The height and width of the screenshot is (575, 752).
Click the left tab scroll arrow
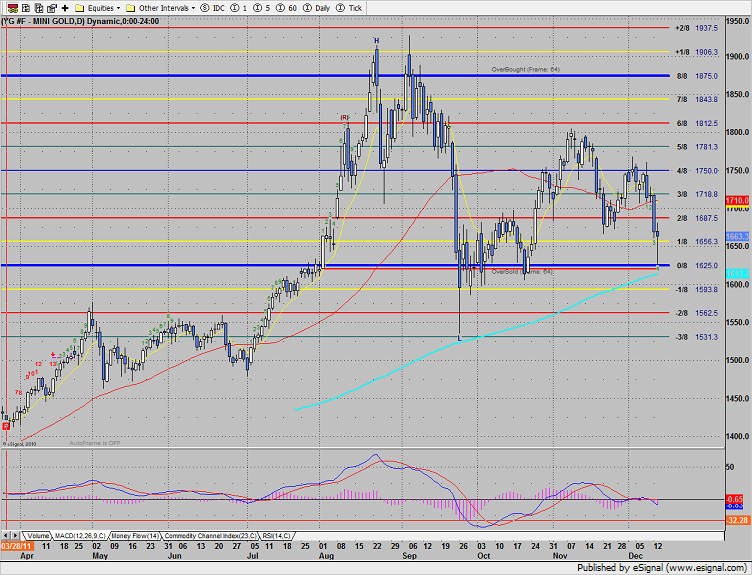pos(6,536)
